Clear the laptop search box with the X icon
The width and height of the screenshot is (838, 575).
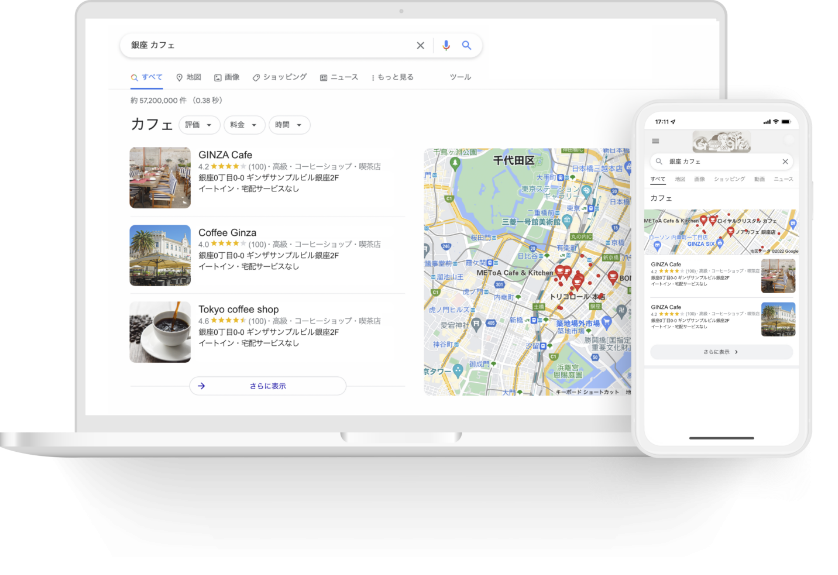(x=421, y=45)
